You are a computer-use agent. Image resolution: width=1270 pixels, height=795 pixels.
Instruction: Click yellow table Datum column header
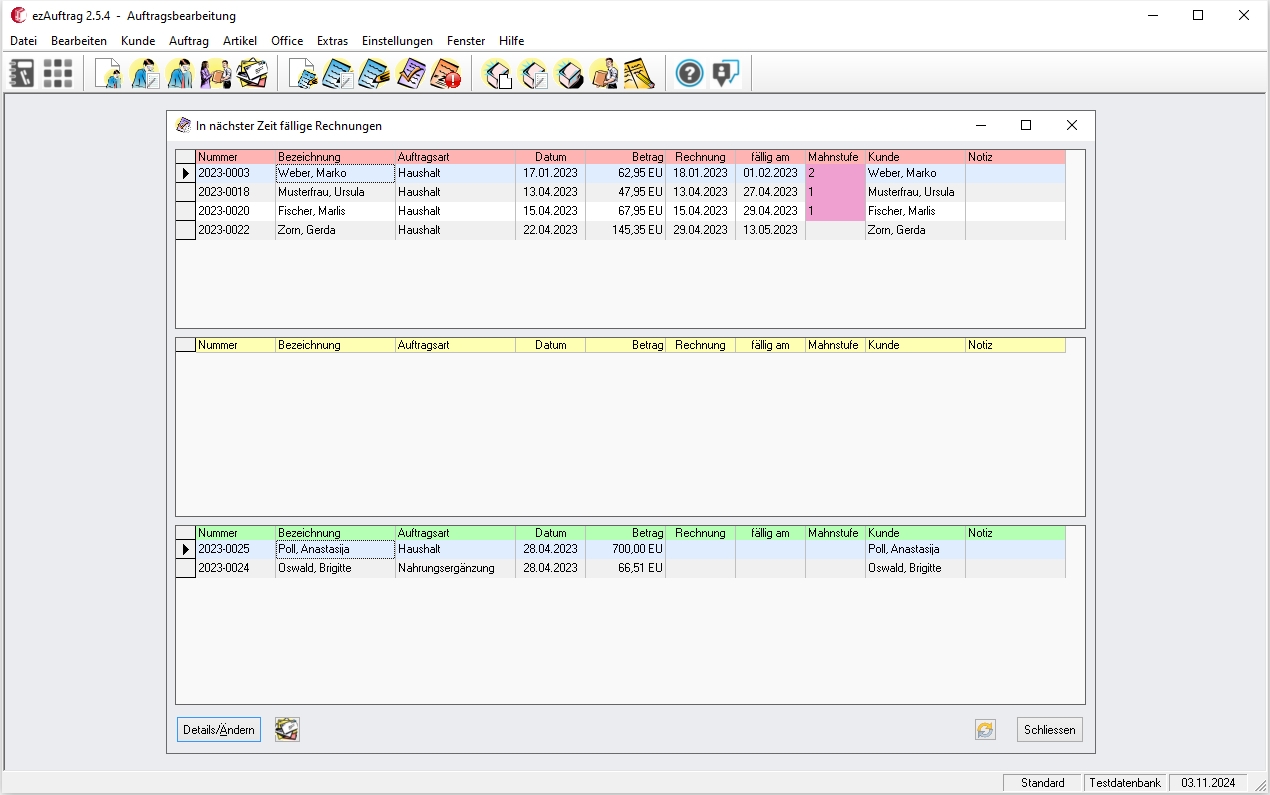coord(550,345)
